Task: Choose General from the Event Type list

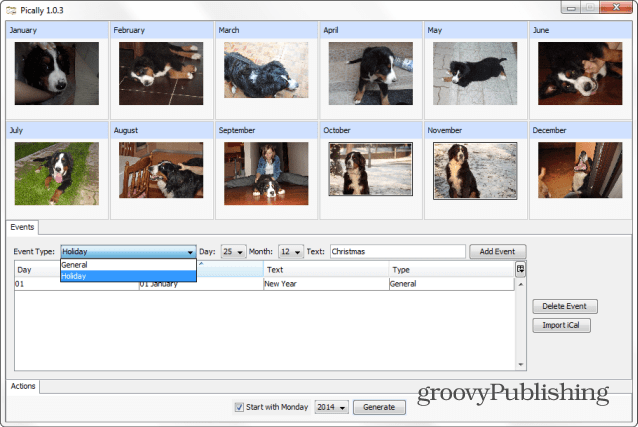Action: [128, 265]
